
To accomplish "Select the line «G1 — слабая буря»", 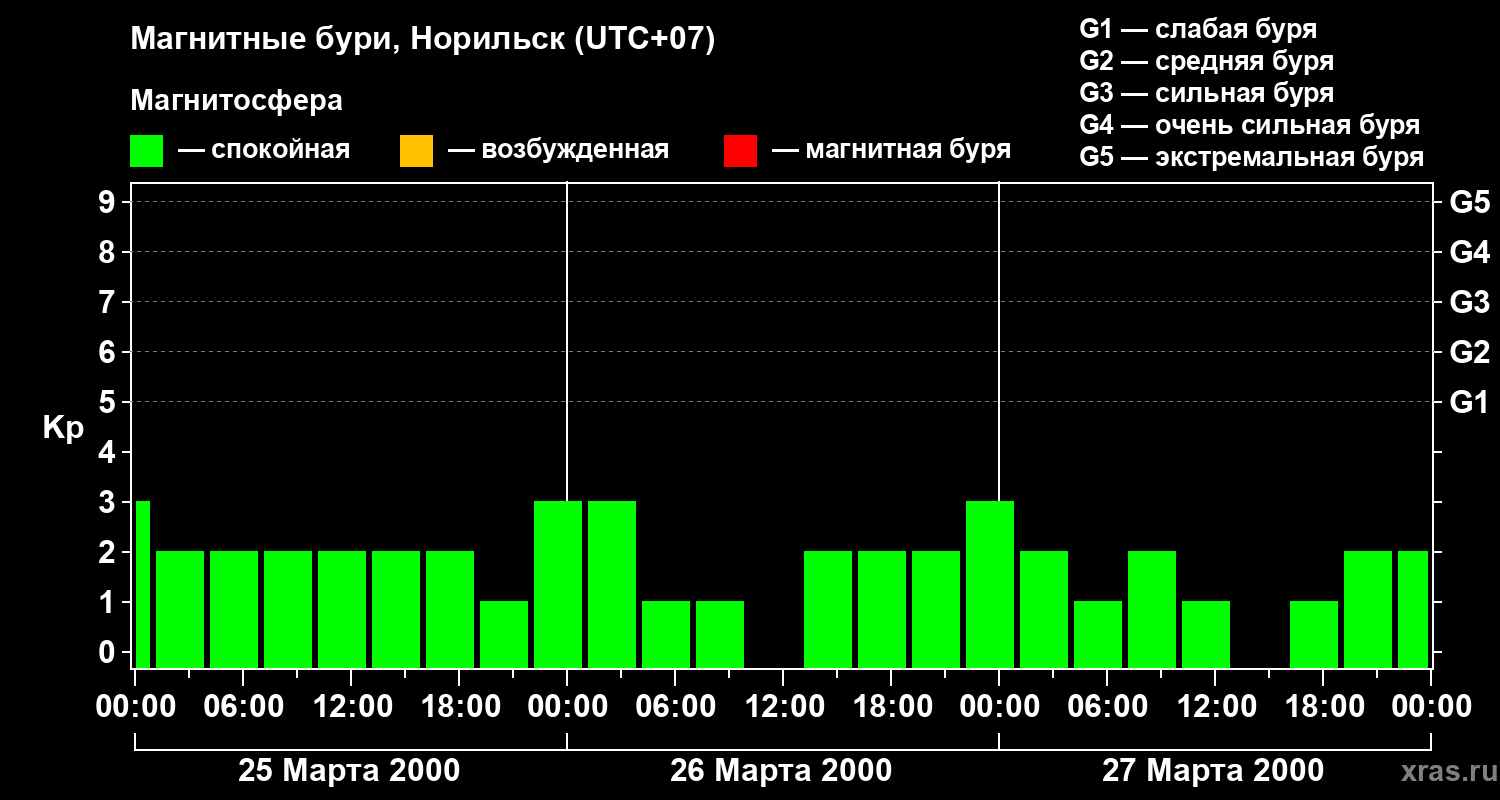I will [x=1198, y=29].
